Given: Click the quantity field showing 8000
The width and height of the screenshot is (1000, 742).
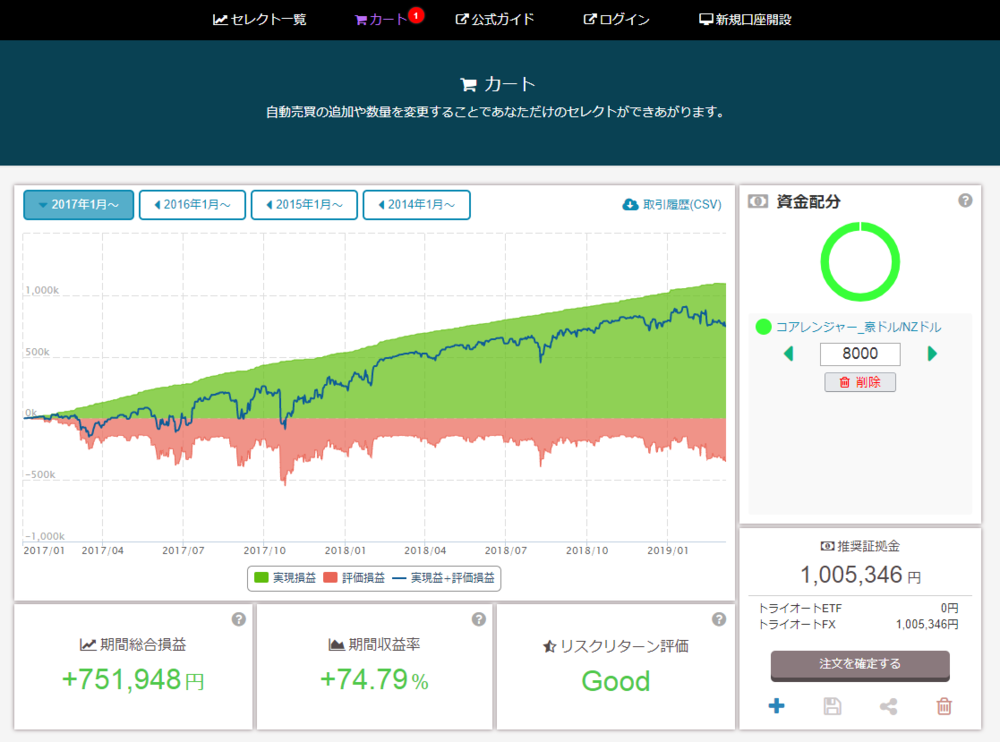Looking at the screenshot, I should [860, 354].
